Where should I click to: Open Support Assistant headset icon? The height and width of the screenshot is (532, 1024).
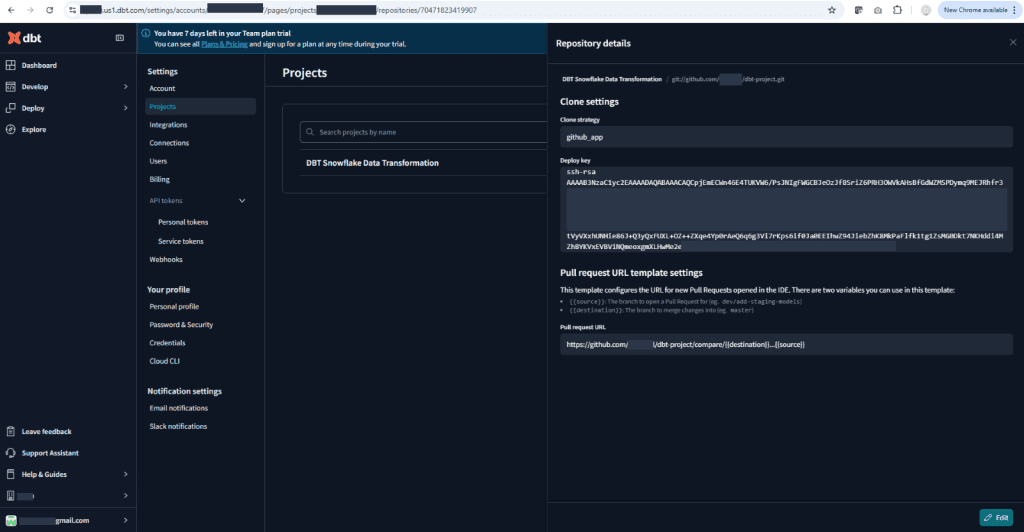[x=12, y=453]
